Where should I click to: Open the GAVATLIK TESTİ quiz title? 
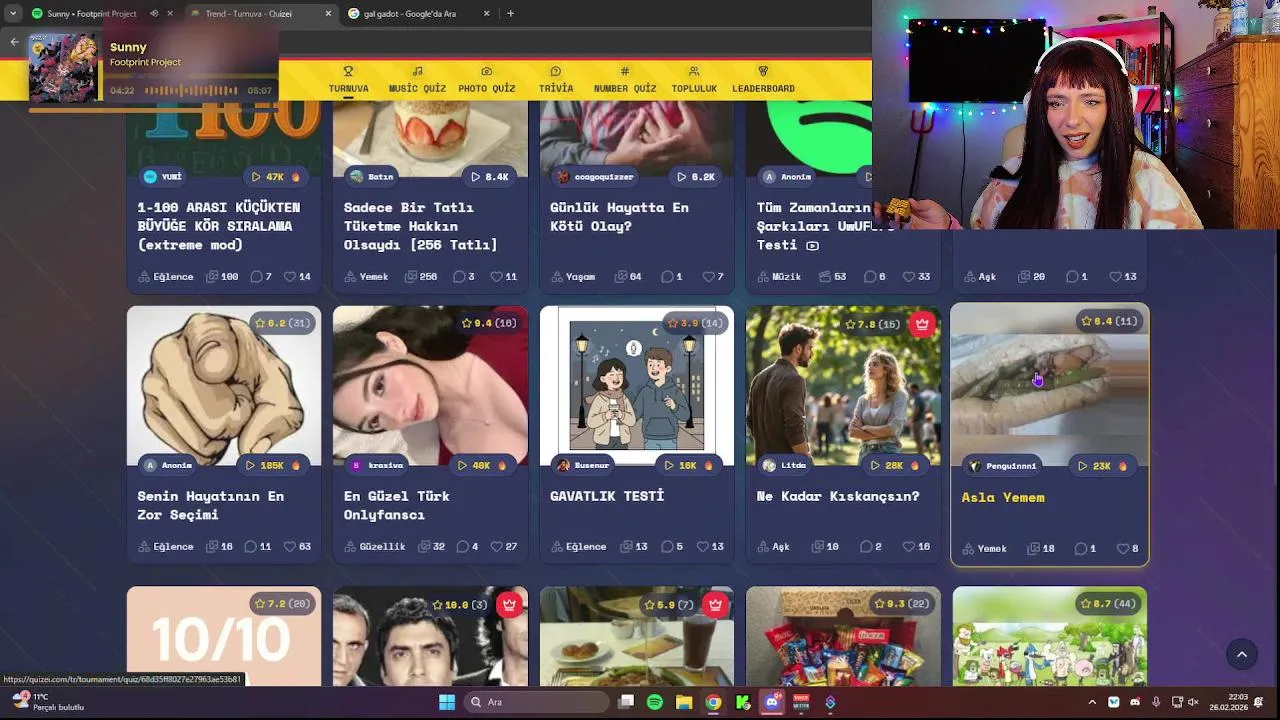607,496
